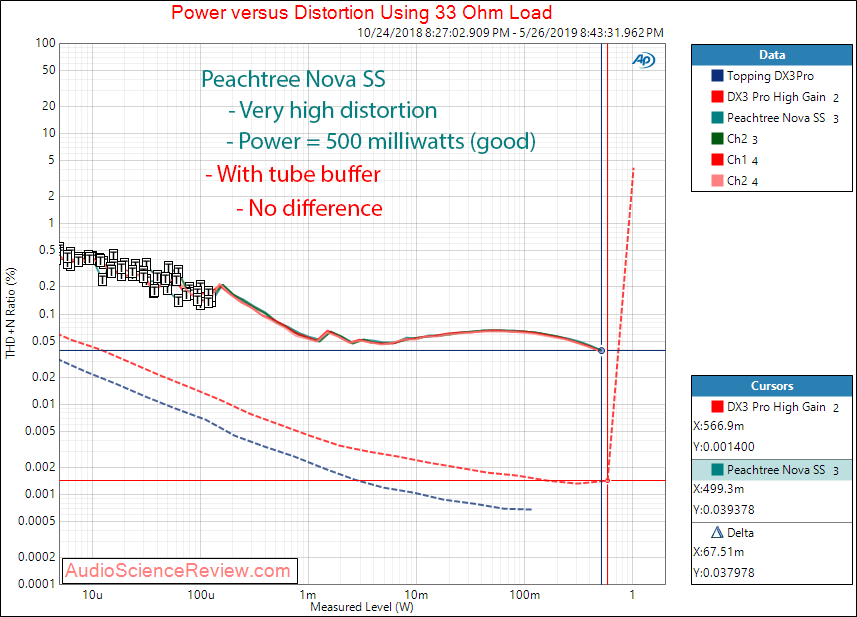Click delta value Y:0.037978

(x=724, y=572)
